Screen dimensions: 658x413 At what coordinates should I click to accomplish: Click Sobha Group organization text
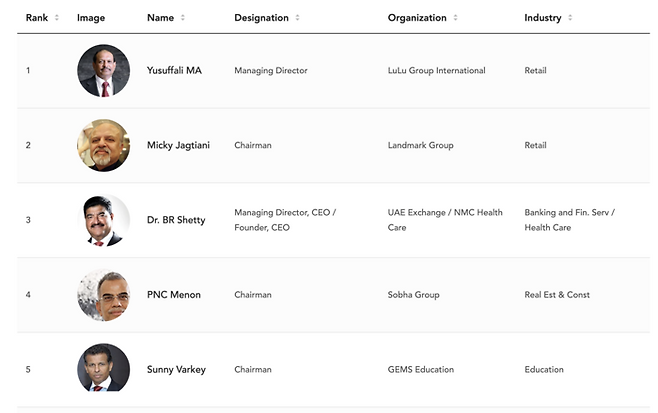coord(413,295)
